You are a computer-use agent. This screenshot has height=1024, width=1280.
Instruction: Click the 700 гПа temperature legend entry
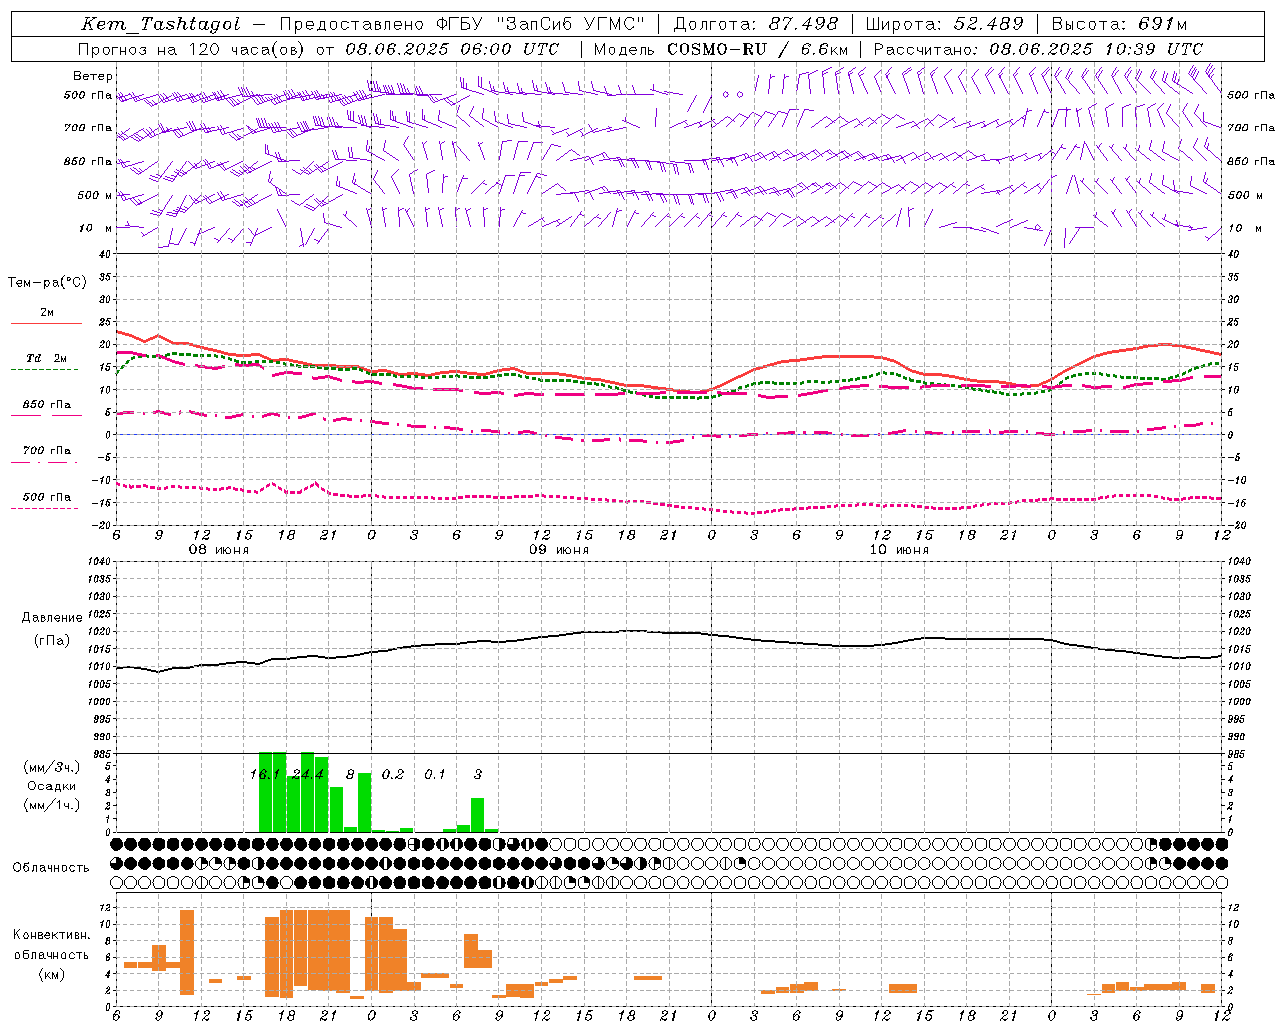pos(47,451)
